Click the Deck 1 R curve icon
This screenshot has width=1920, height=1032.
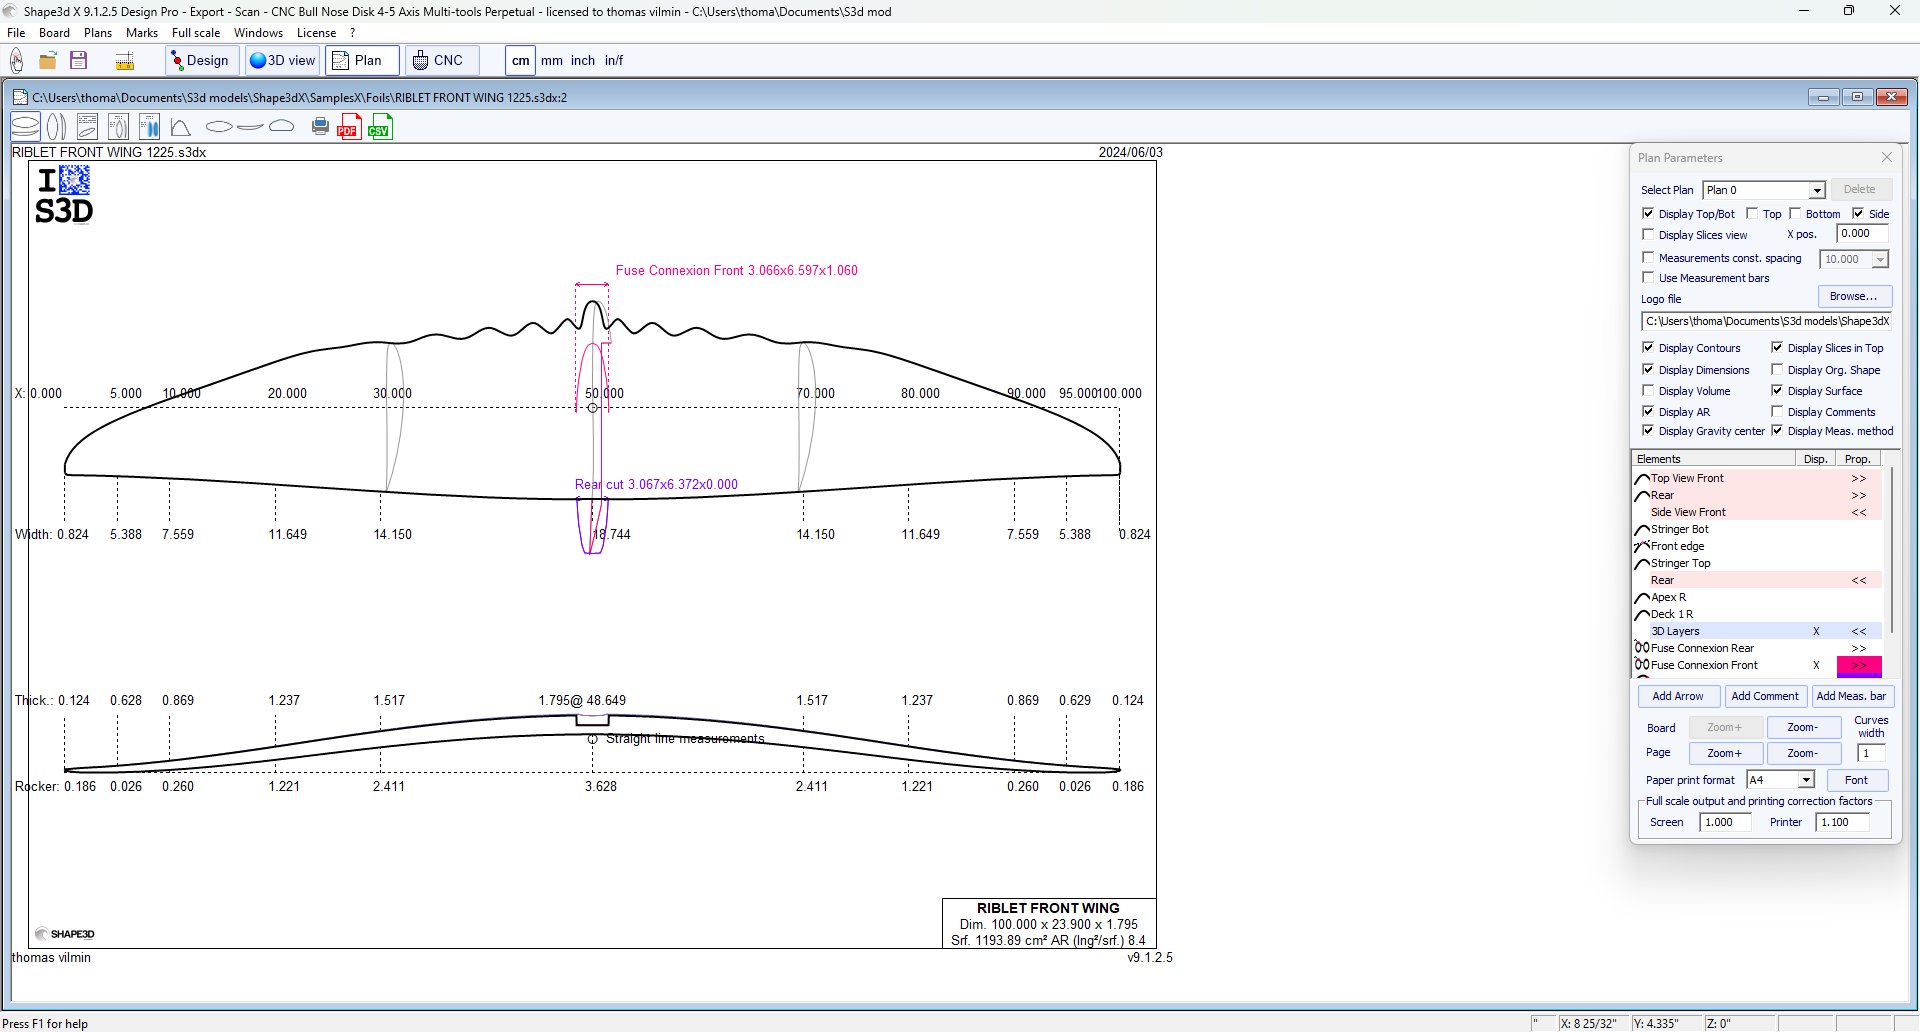coord(1642,615)
